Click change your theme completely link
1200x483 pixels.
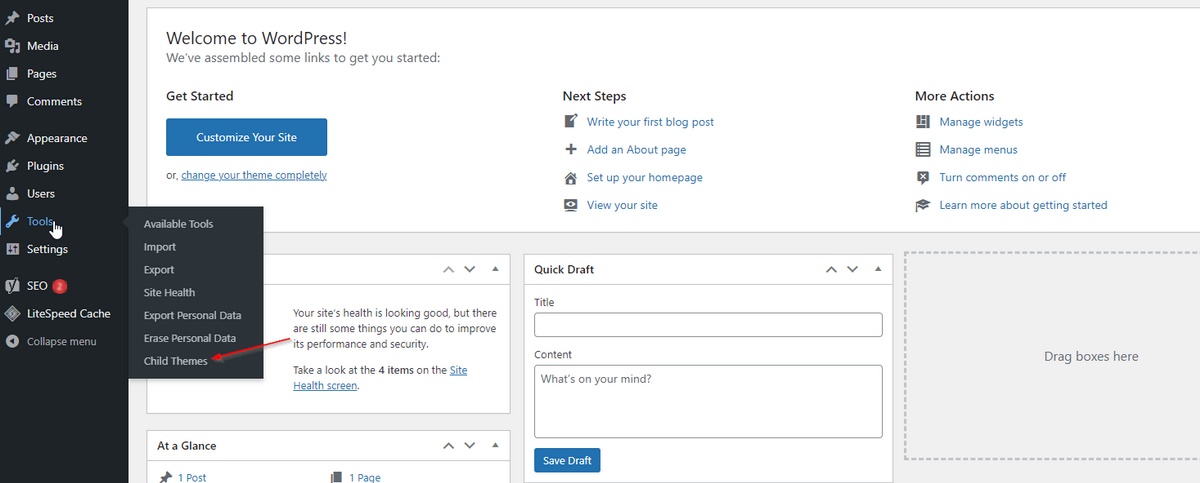254,175
